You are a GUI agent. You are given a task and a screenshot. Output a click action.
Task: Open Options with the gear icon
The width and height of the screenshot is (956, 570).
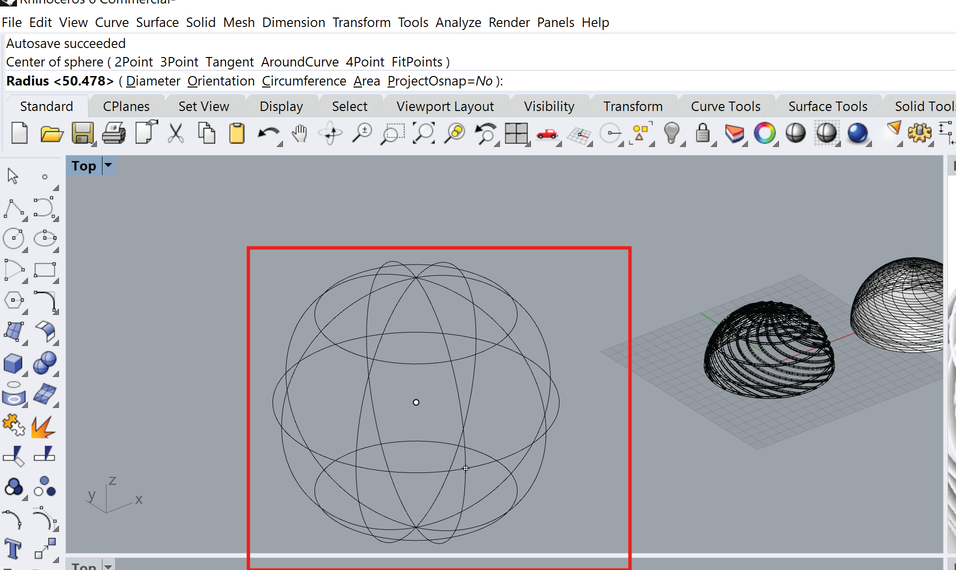tap(919, 132)
